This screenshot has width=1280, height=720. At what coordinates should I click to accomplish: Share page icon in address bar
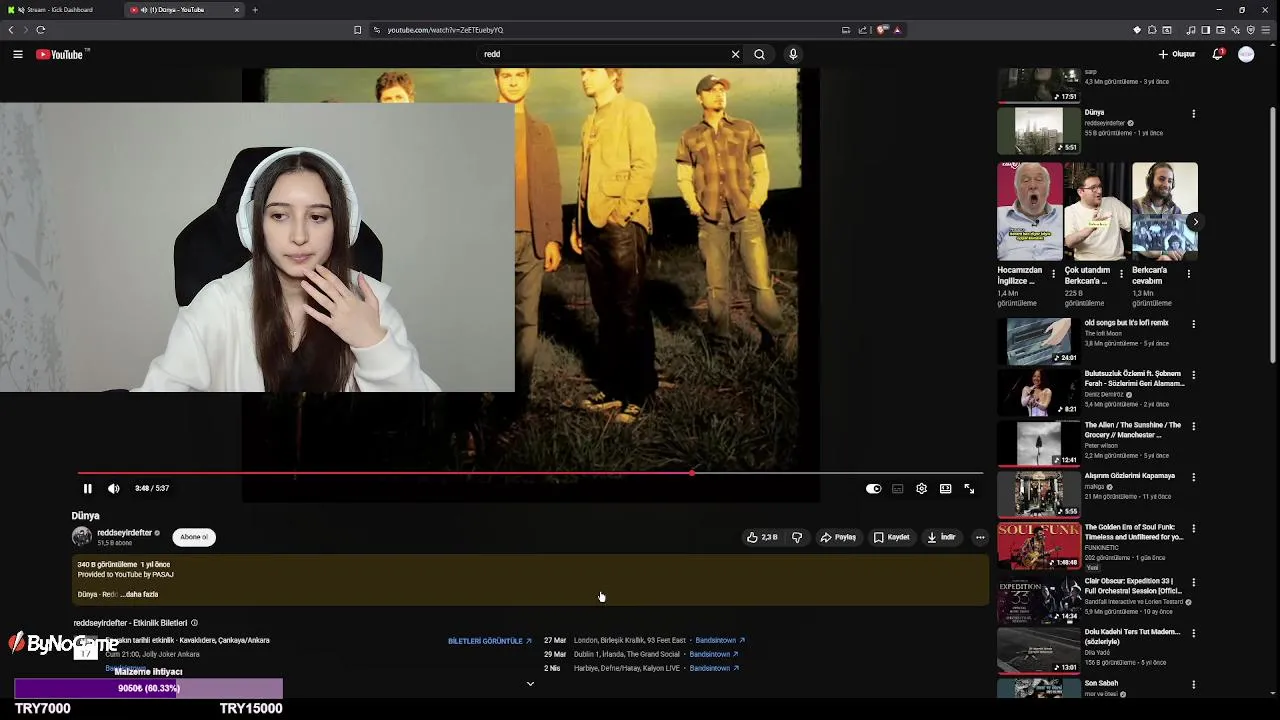point(863,30)
